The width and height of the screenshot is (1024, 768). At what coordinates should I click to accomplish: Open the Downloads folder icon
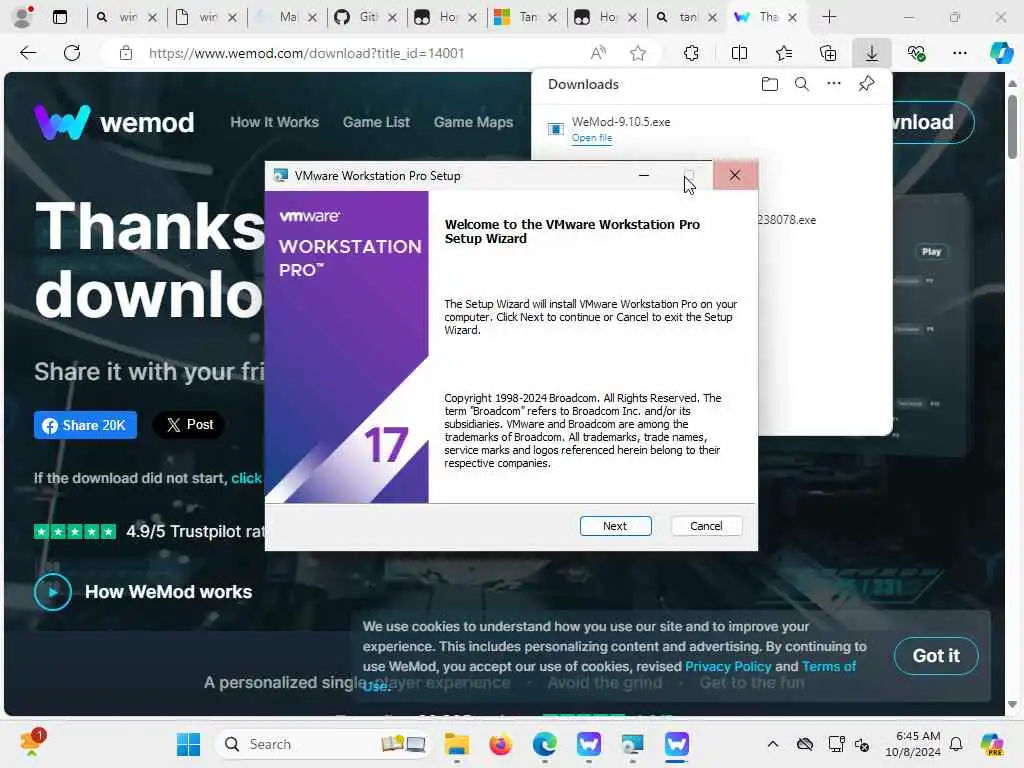point(769,84)
